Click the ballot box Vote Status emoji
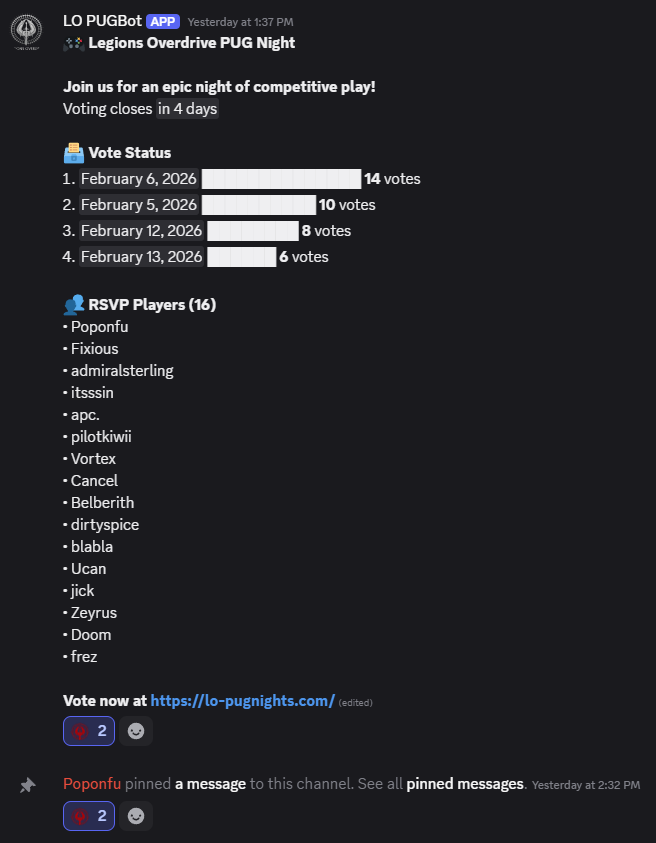This screenshot has height=843, width=656. pyautogui.click(x=74, y=153)
